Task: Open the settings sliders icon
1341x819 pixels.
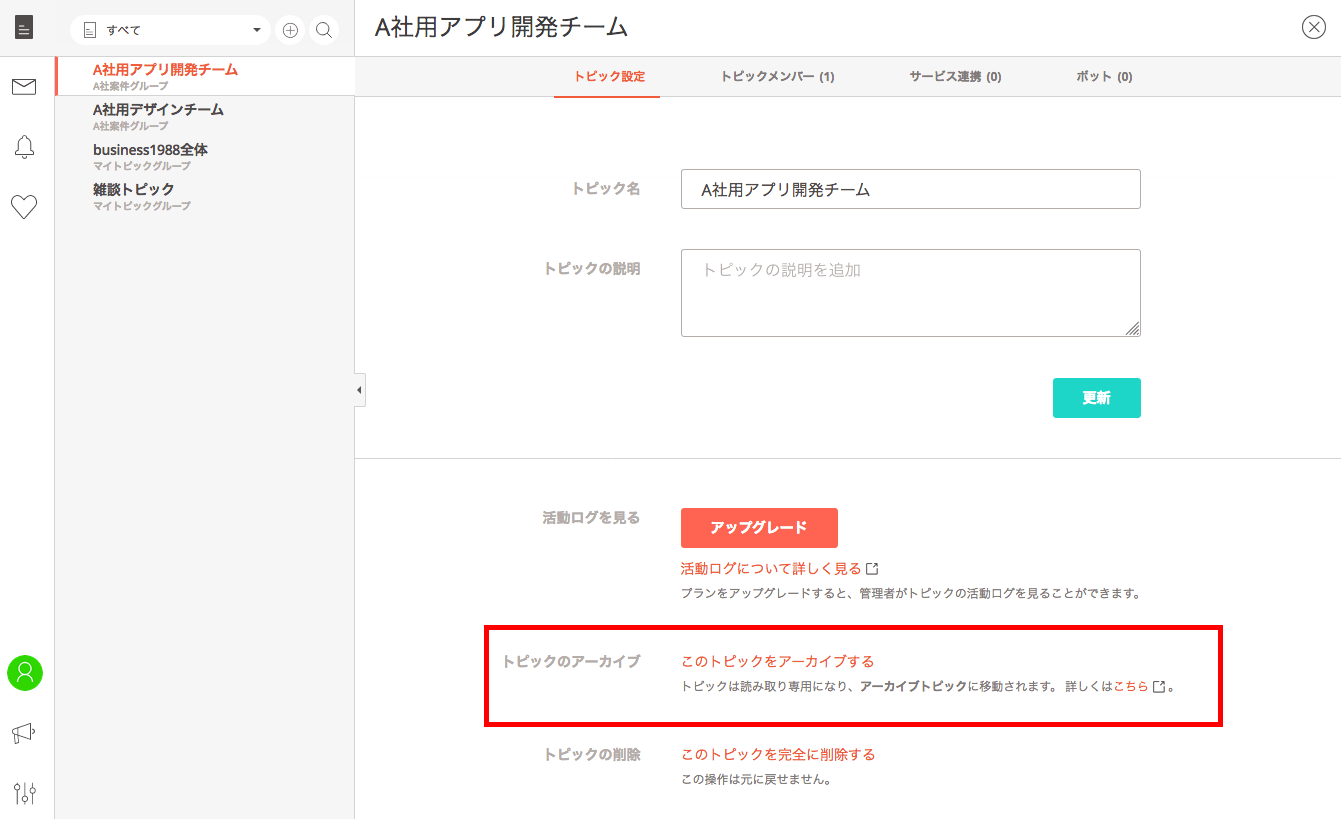Action: tap(24, 793)
